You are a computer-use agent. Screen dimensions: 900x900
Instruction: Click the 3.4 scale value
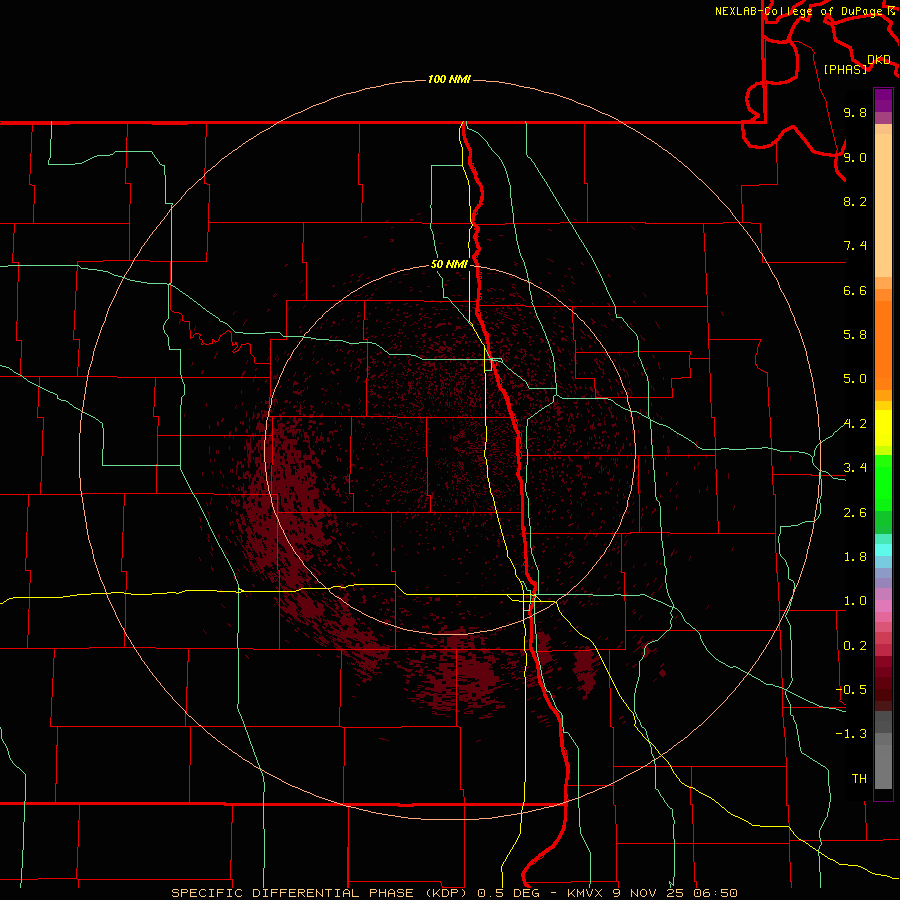(855, 468)
